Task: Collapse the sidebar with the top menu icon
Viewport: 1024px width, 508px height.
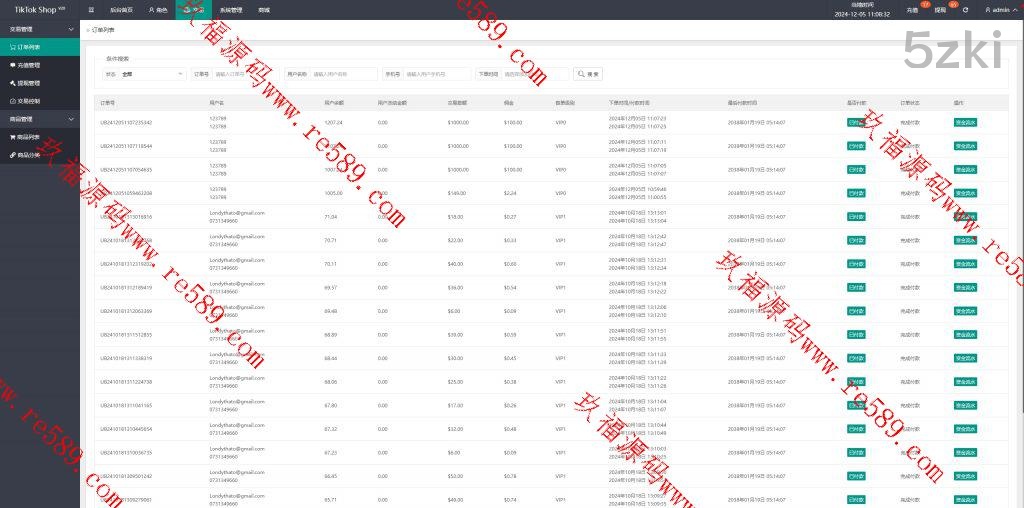Action: coord(91,10)
